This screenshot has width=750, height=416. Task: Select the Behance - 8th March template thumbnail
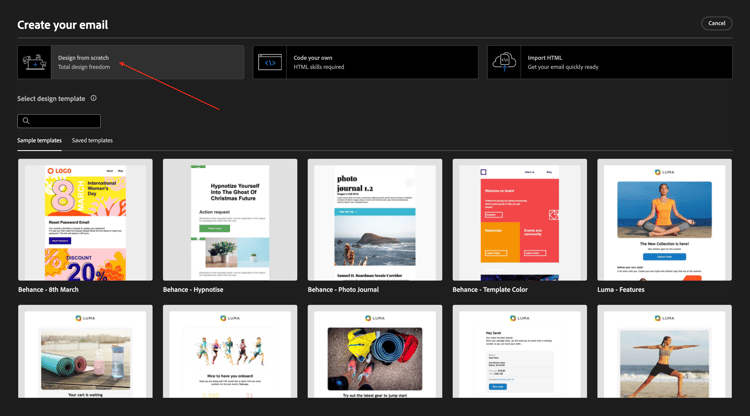click(85, 220)
